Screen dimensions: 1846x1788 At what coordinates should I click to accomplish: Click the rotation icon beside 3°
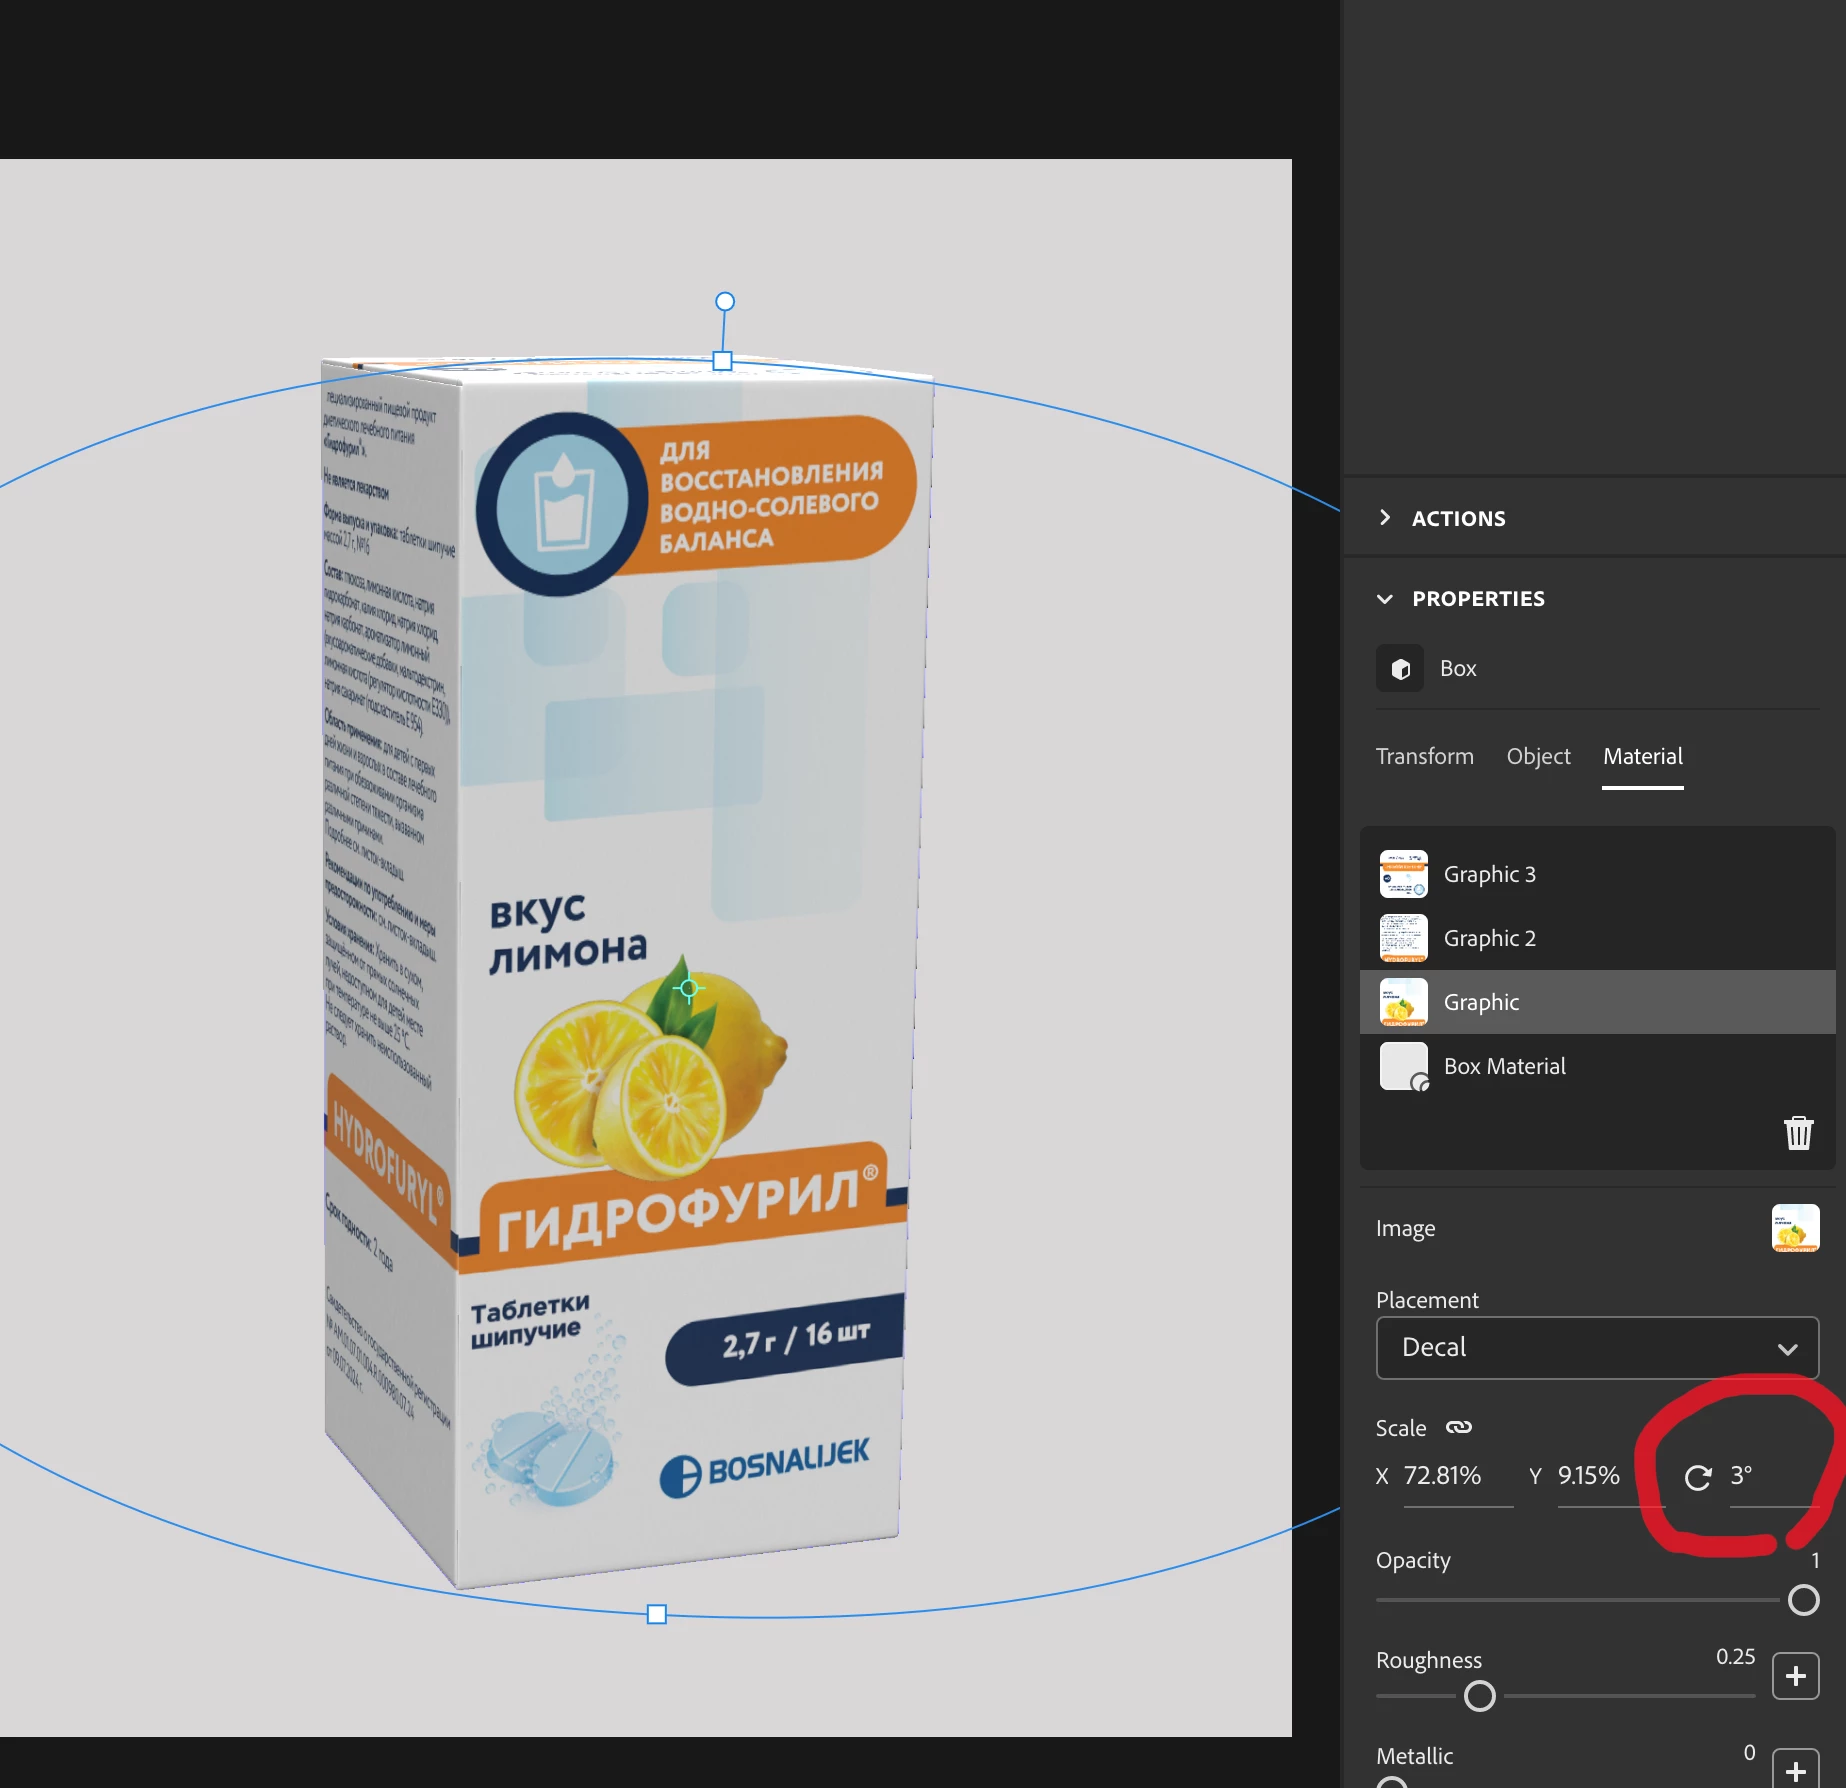[x=1698, y=1477]
